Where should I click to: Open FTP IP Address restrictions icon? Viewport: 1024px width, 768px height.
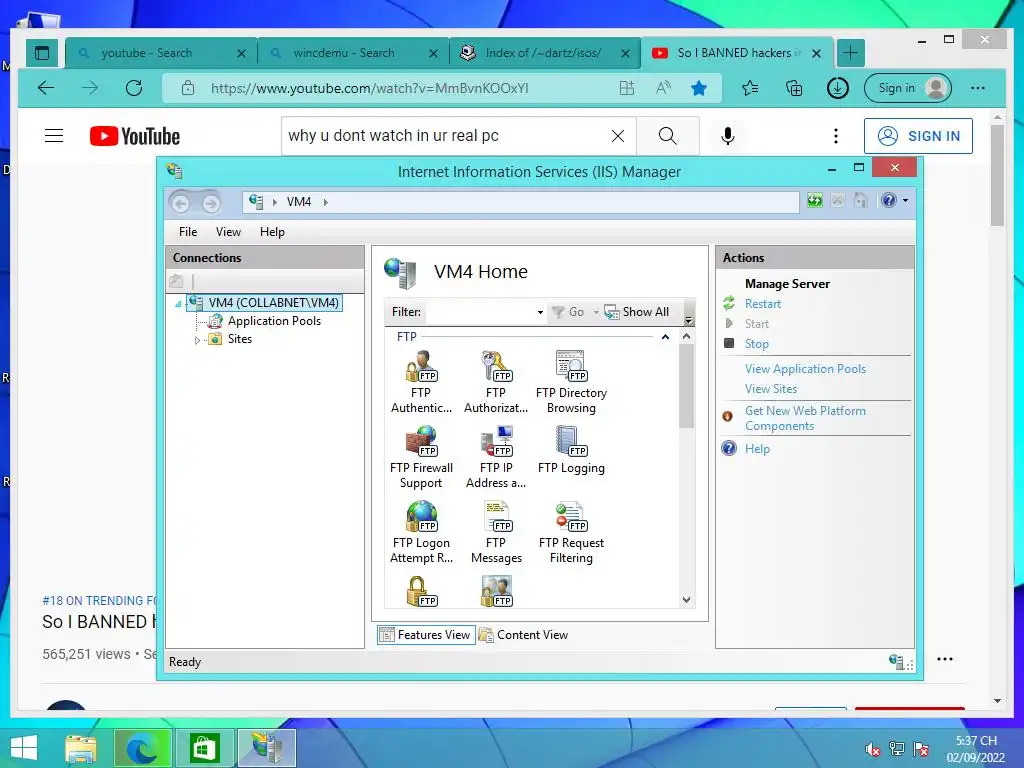(x=496, y=458)
